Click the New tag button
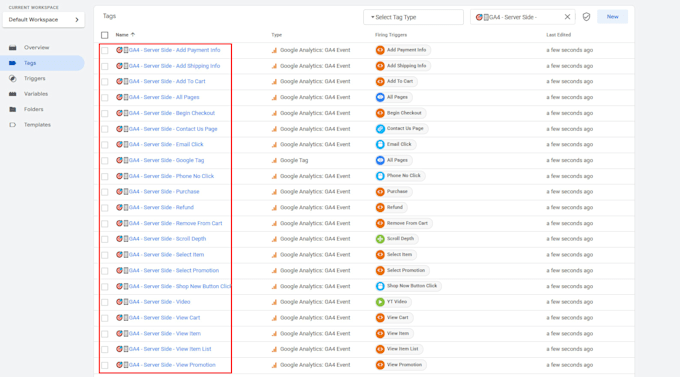The image size is (680, 377). (612, 16)
